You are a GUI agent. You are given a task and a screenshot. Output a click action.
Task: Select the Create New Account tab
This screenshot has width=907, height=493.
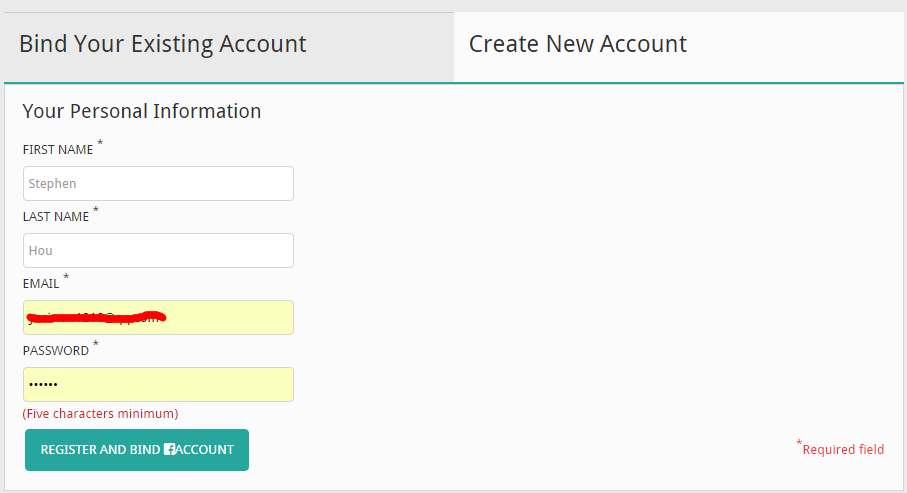tap(679, 47)
